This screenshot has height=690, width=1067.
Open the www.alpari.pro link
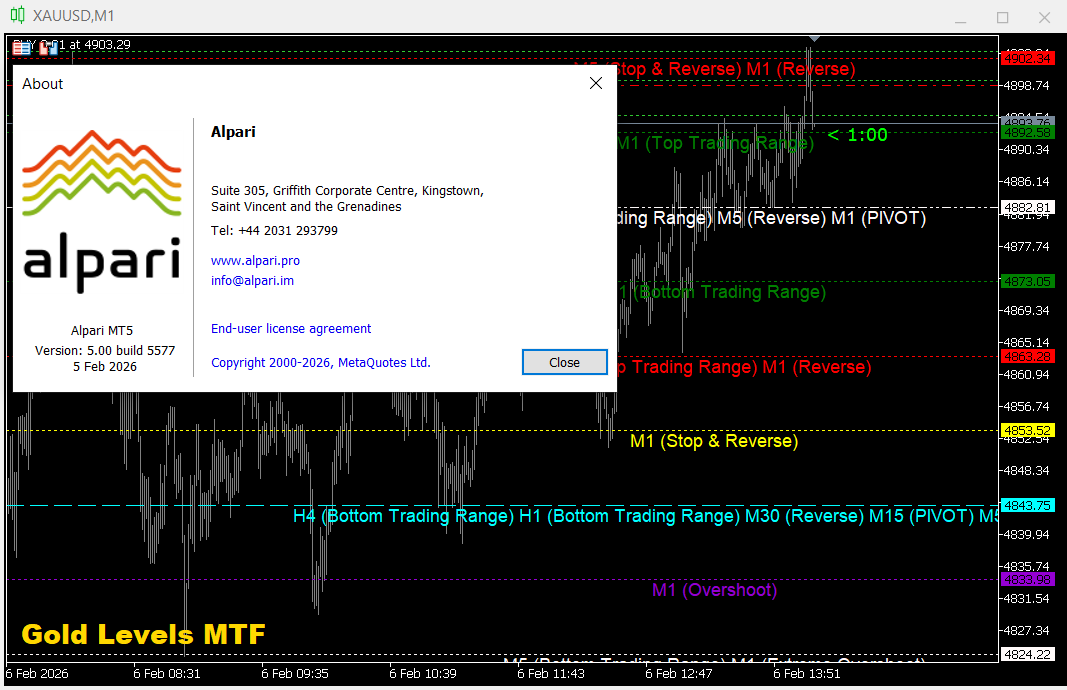255,261
